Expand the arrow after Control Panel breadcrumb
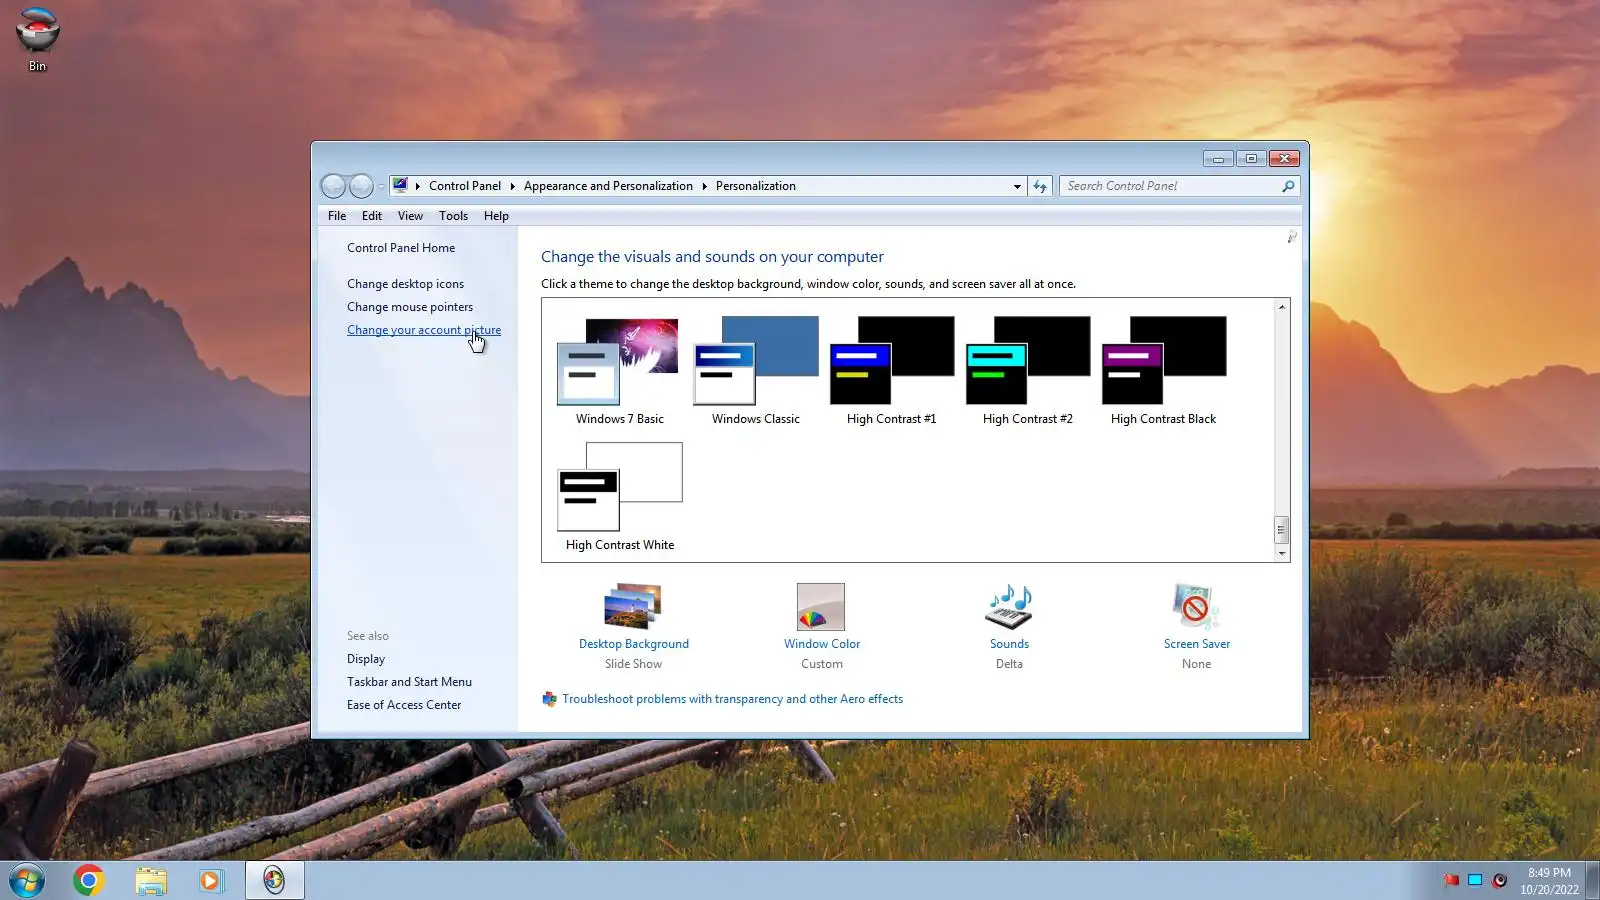 point(512,186)
